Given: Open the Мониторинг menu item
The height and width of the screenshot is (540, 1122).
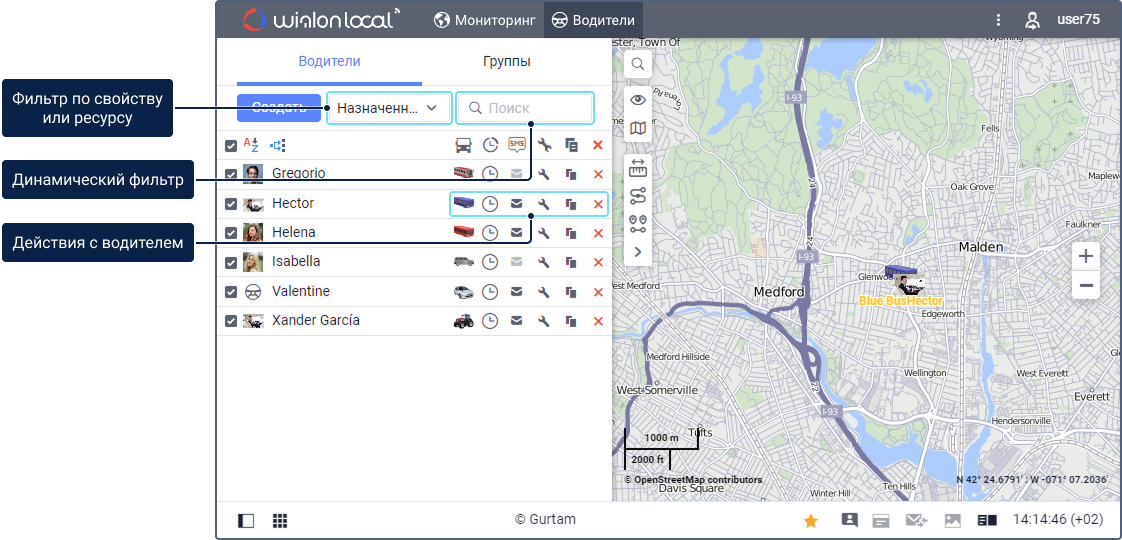Looking at the screenshot, I should click(x=485, y=19).
